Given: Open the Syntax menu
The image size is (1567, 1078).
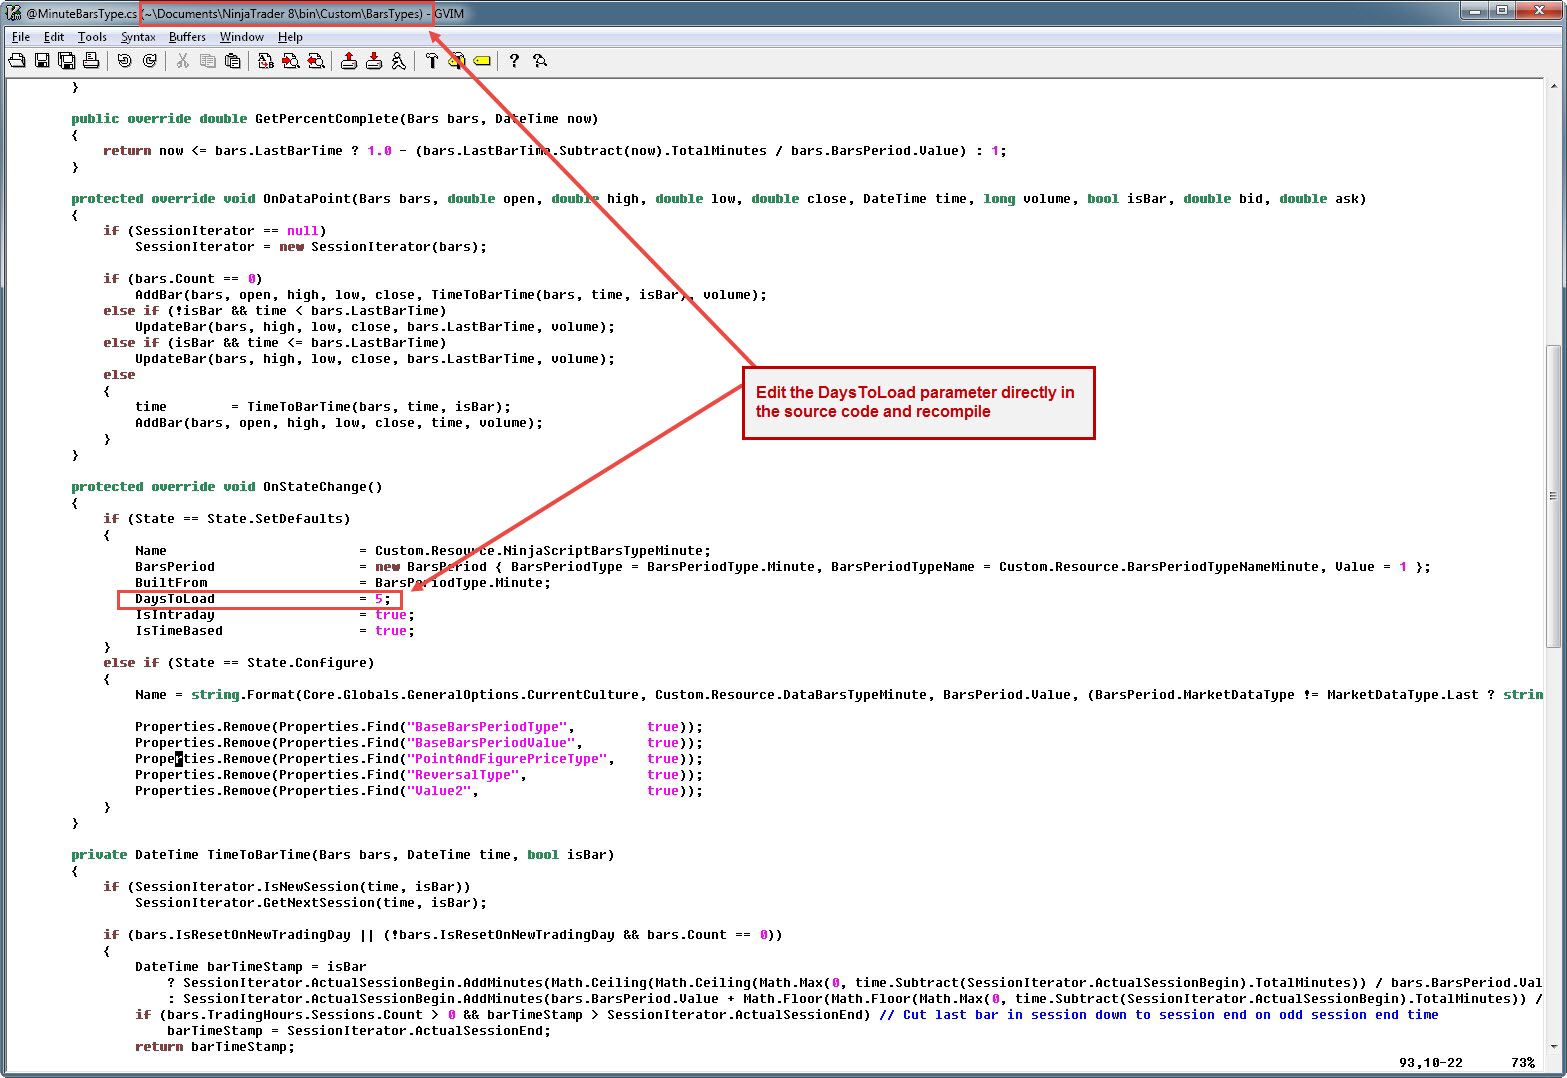Looking at the screenshot, I should (138, 37).
